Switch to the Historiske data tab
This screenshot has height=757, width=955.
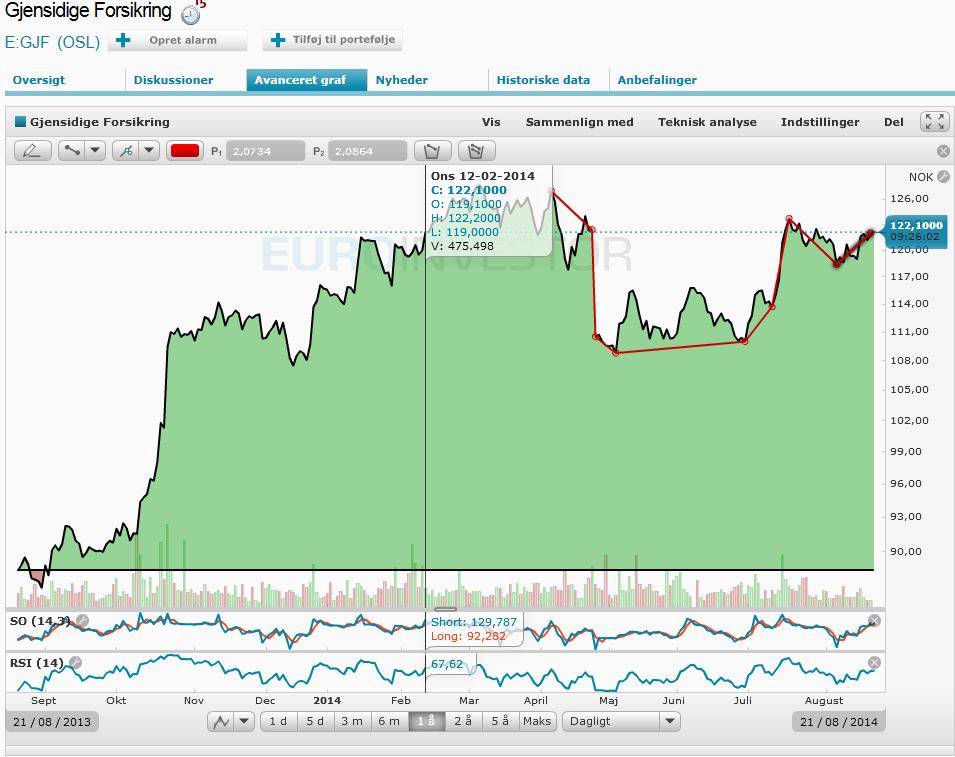(543, 80)
